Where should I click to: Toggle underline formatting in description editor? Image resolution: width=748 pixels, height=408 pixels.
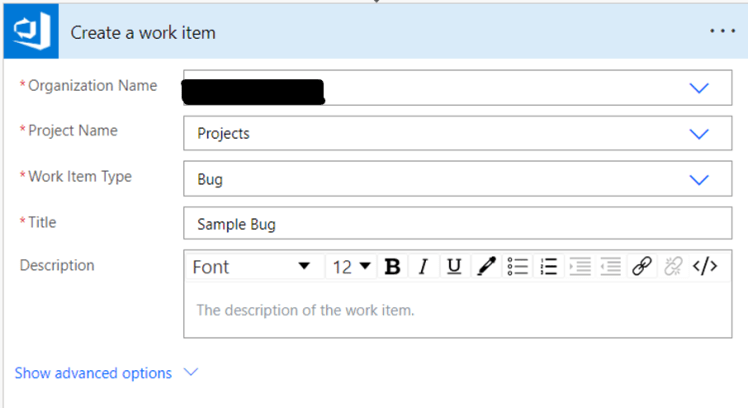(x=454, y=267)
